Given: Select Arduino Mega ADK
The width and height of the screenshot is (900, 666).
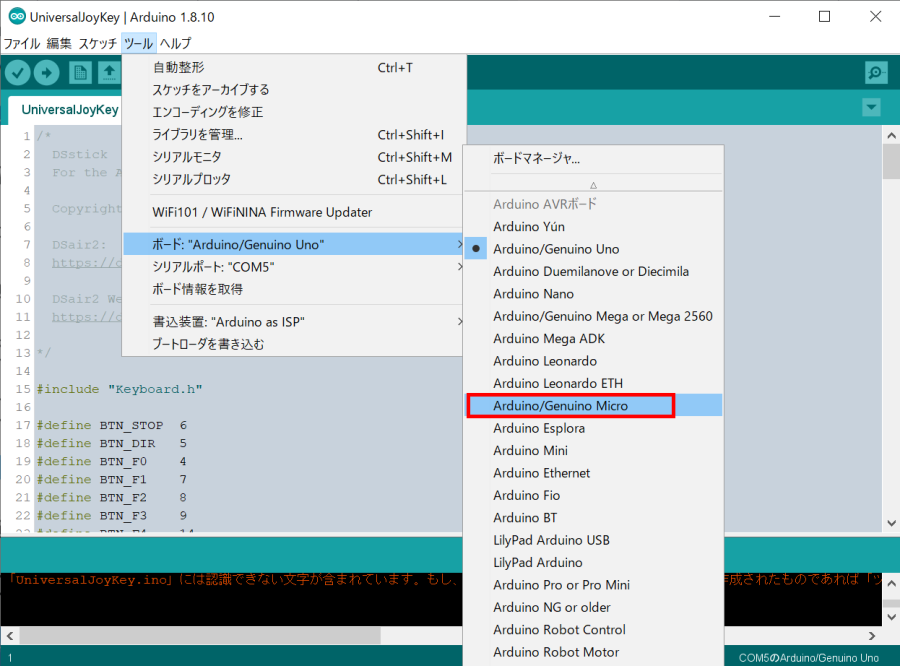Looking at the screenshot, I should 593,338.
